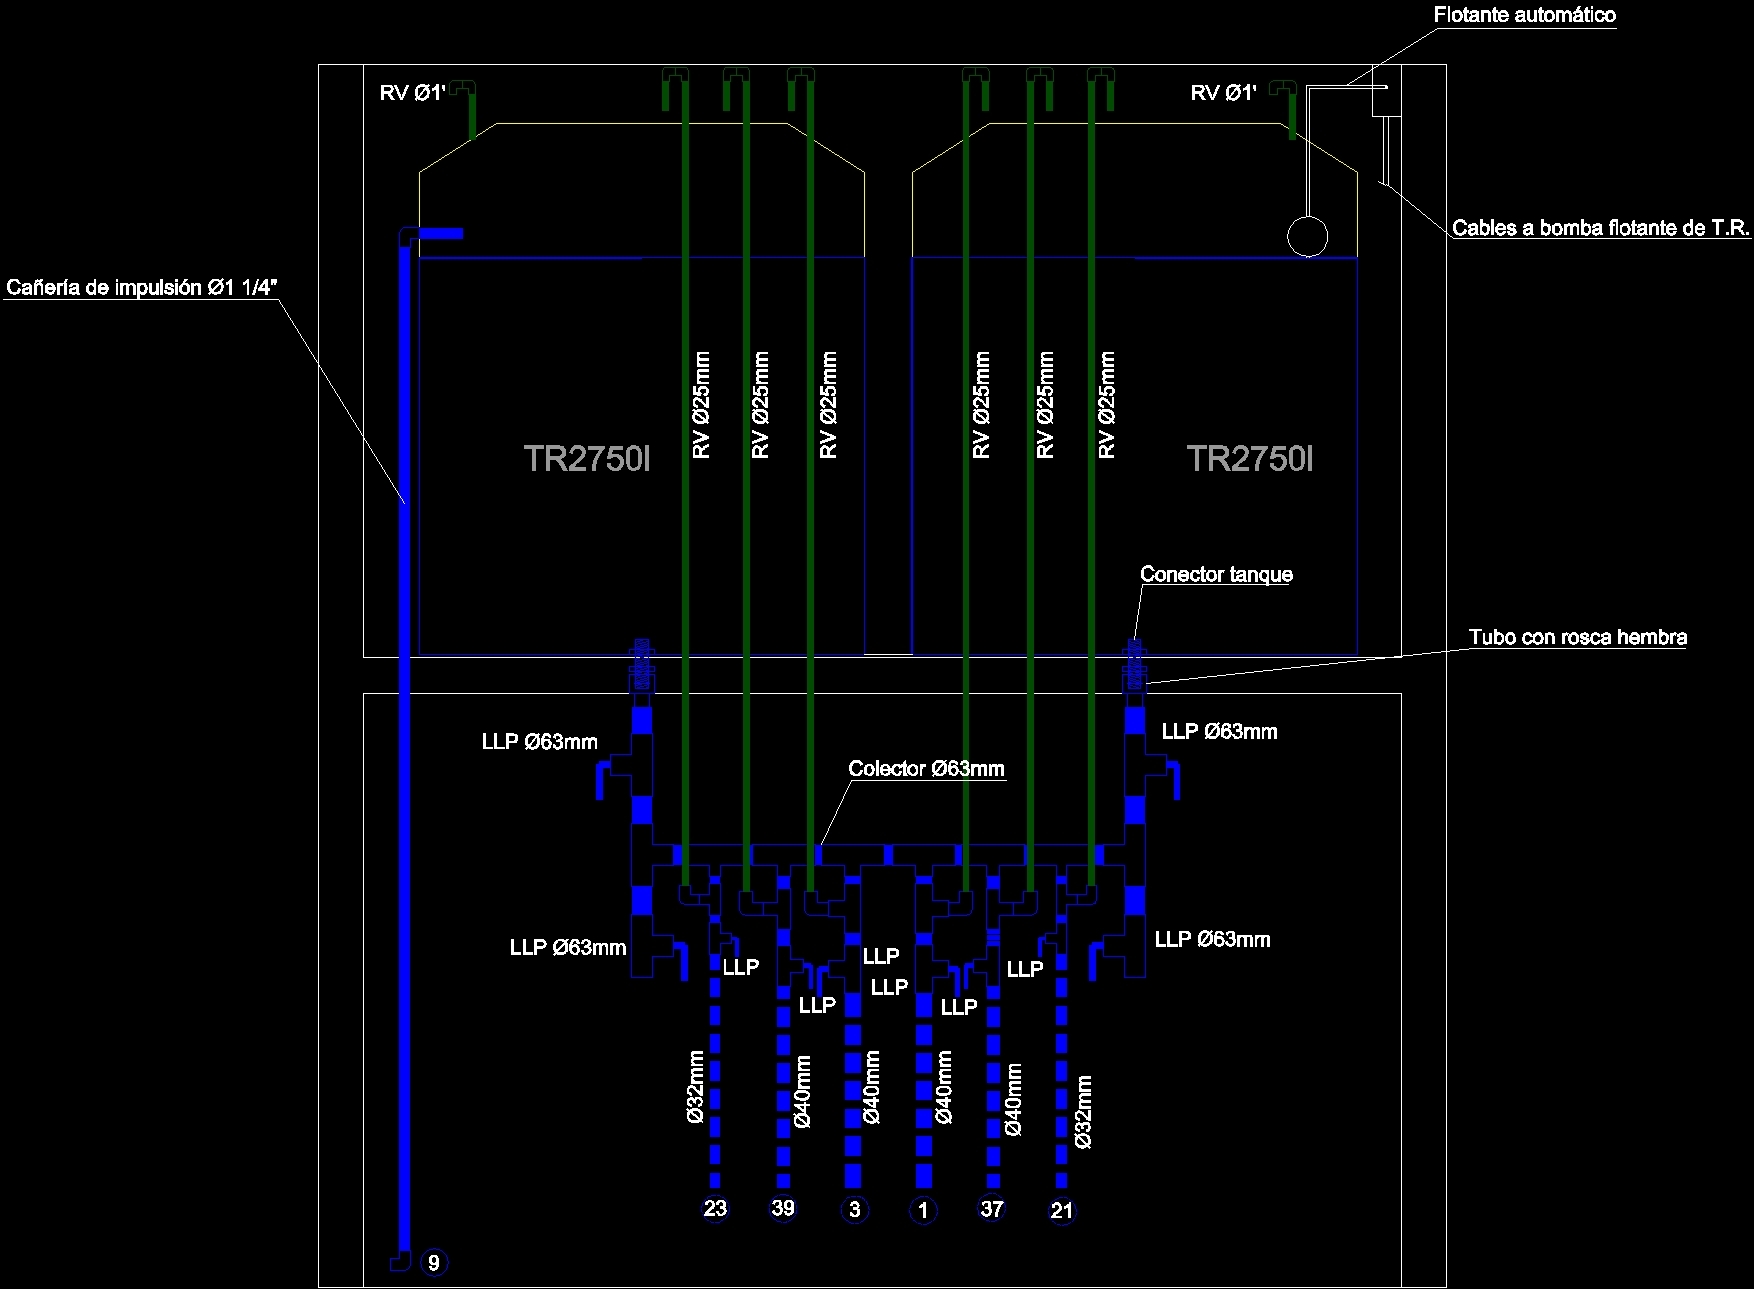Pick the circled number 21 tag

pyautogui.click(x=1062, y=1211)
